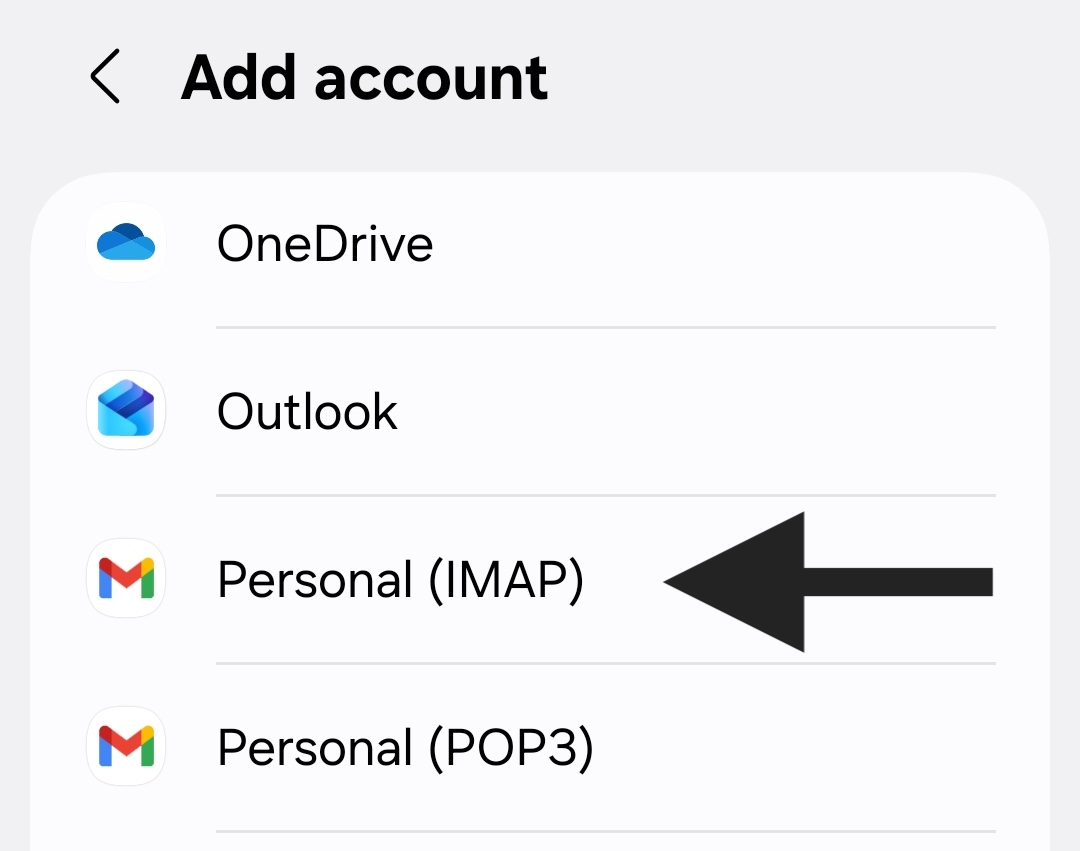Go back using the back arrow
This screenshot has width=1080, height=851.
[x=105, y=78]
